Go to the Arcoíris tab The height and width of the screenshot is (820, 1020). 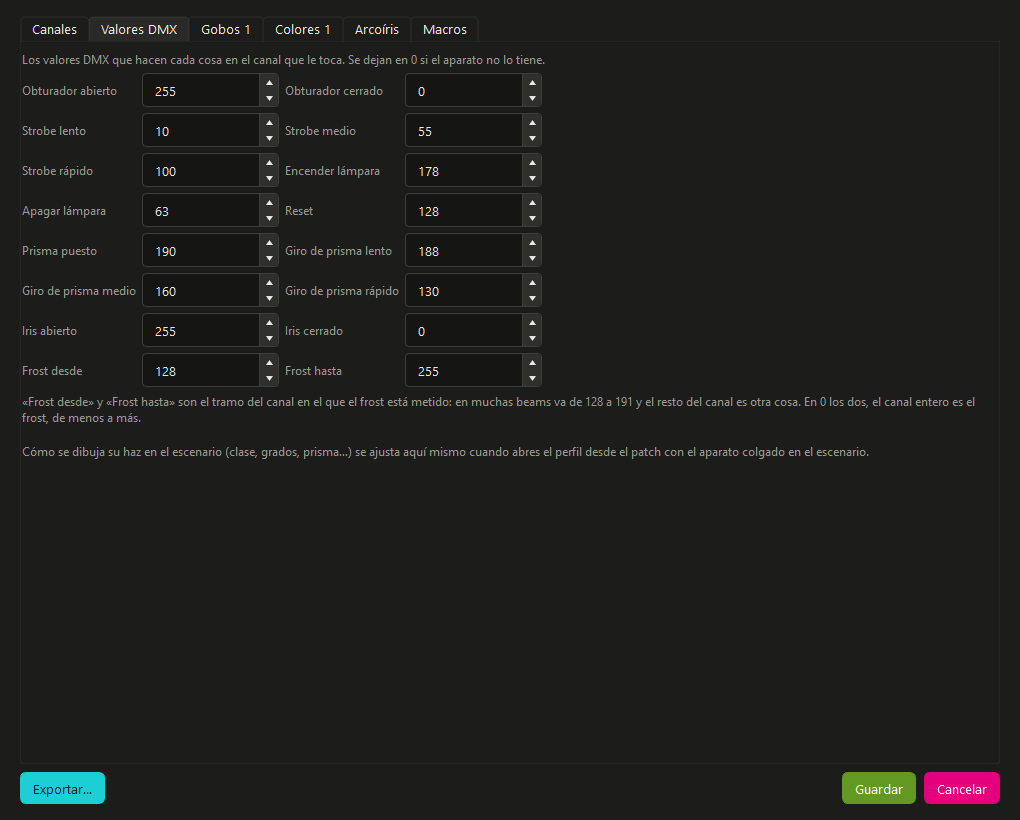pos(377,29)
